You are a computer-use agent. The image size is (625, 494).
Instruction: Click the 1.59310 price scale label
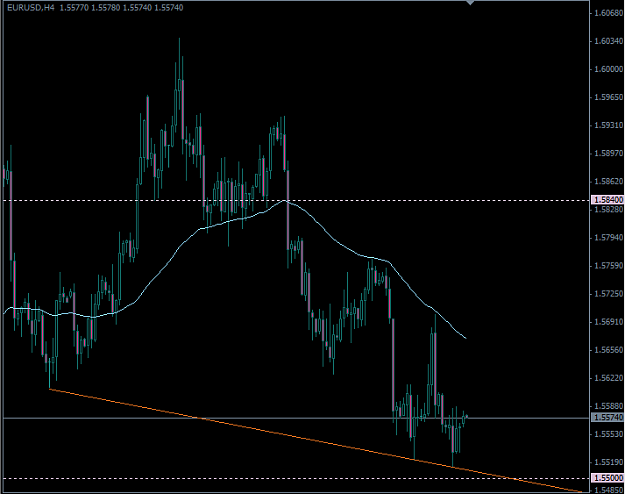(x=608, y=125)
